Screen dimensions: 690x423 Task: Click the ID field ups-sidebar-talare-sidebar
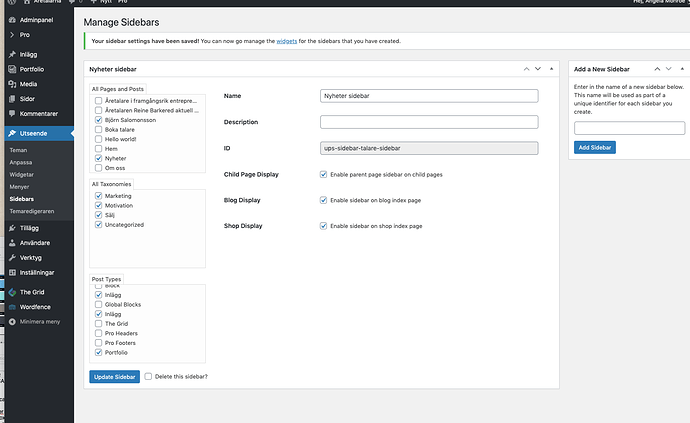429,148
